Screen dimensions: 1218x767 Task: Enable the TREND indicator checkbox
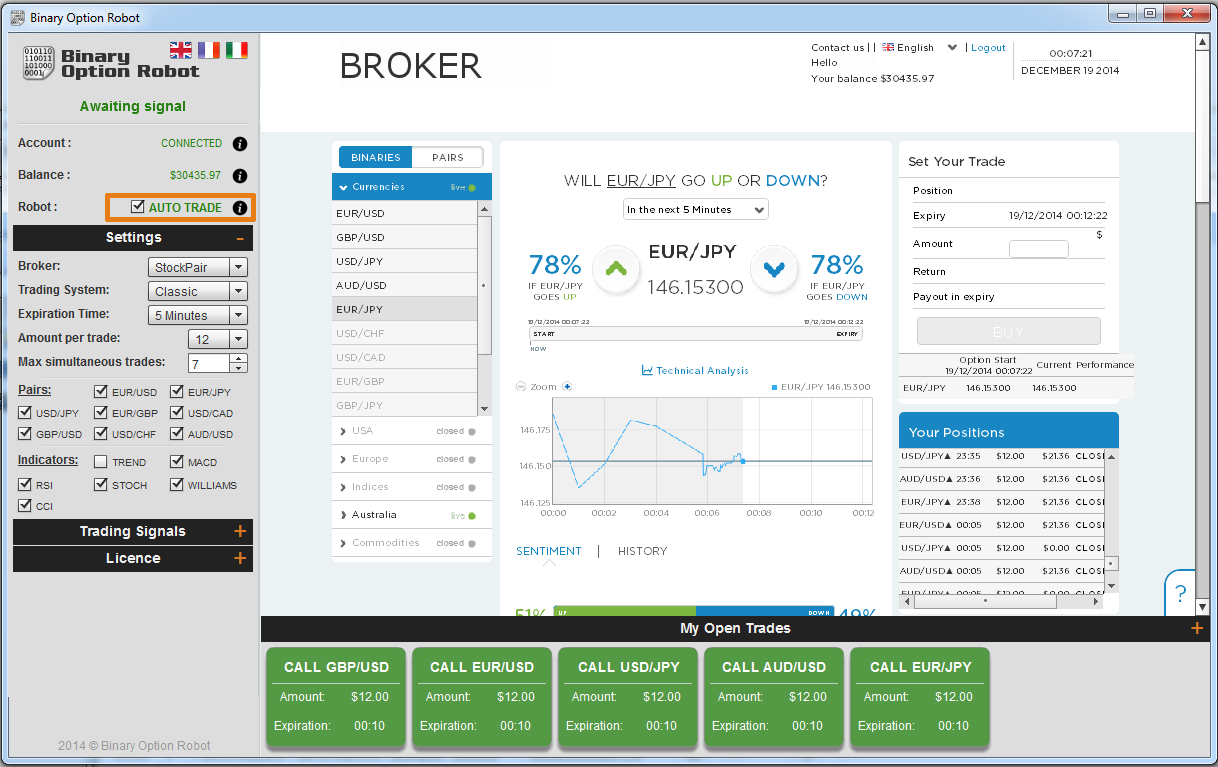point(101,462)
